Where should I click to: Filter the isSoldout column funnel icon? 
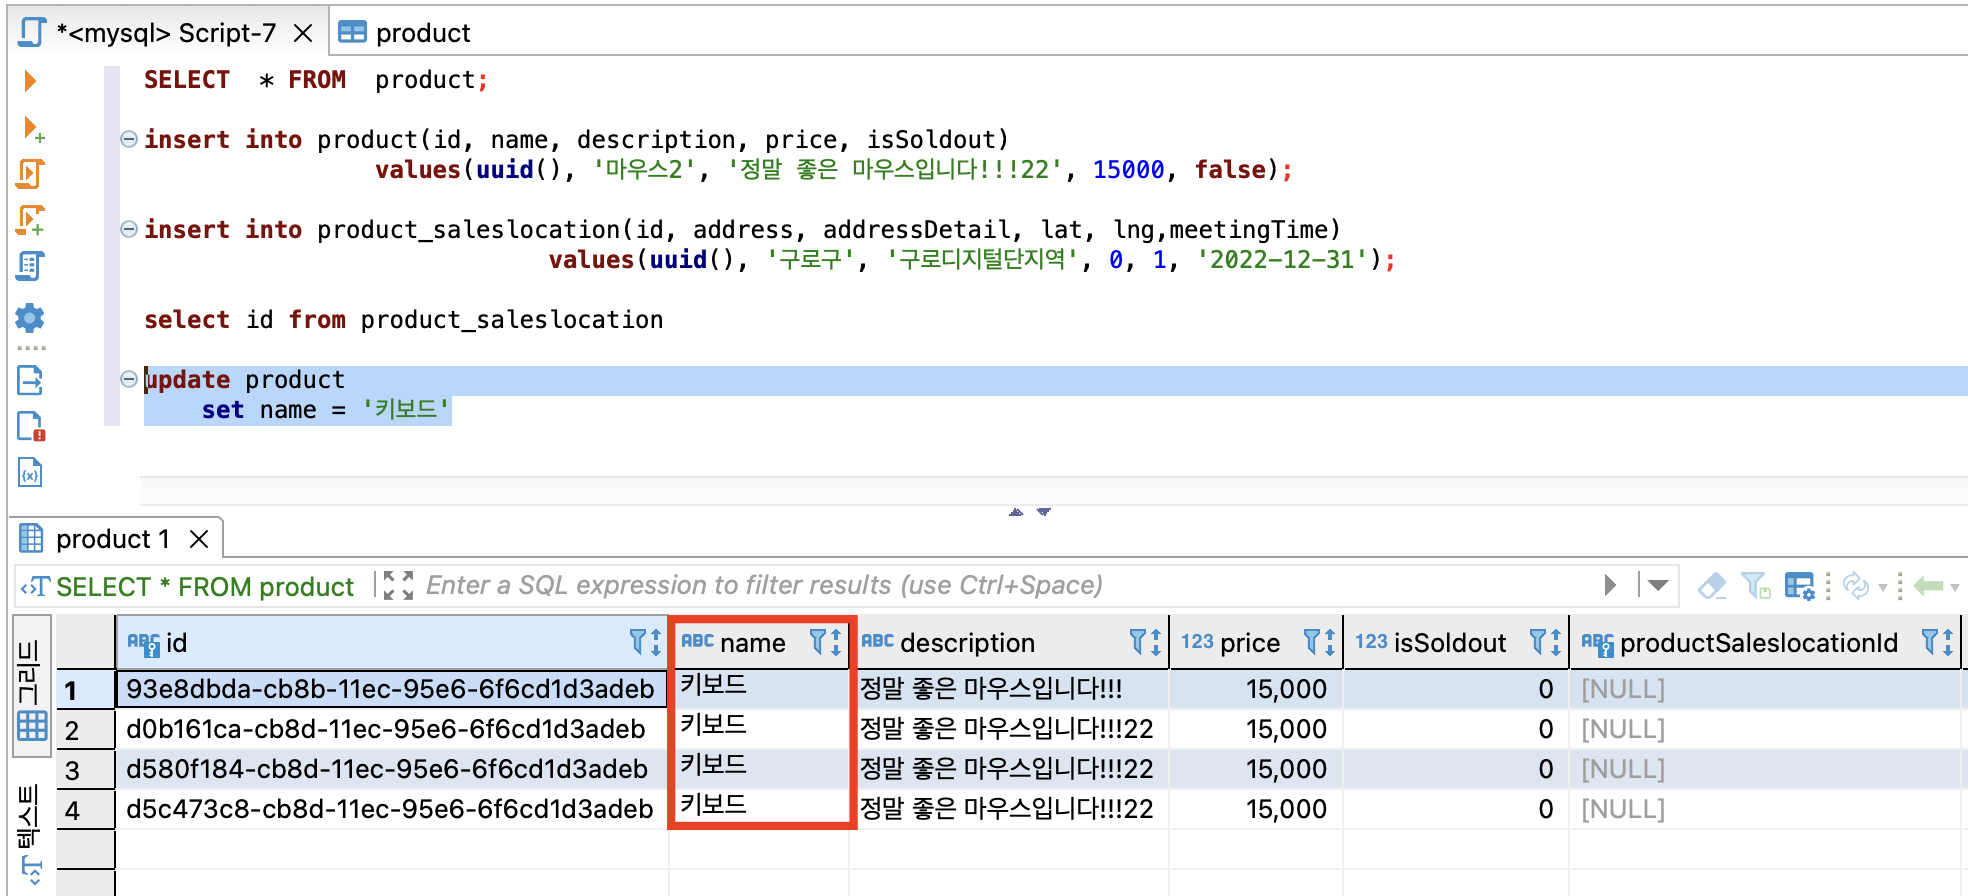[x=1539, y=642]
